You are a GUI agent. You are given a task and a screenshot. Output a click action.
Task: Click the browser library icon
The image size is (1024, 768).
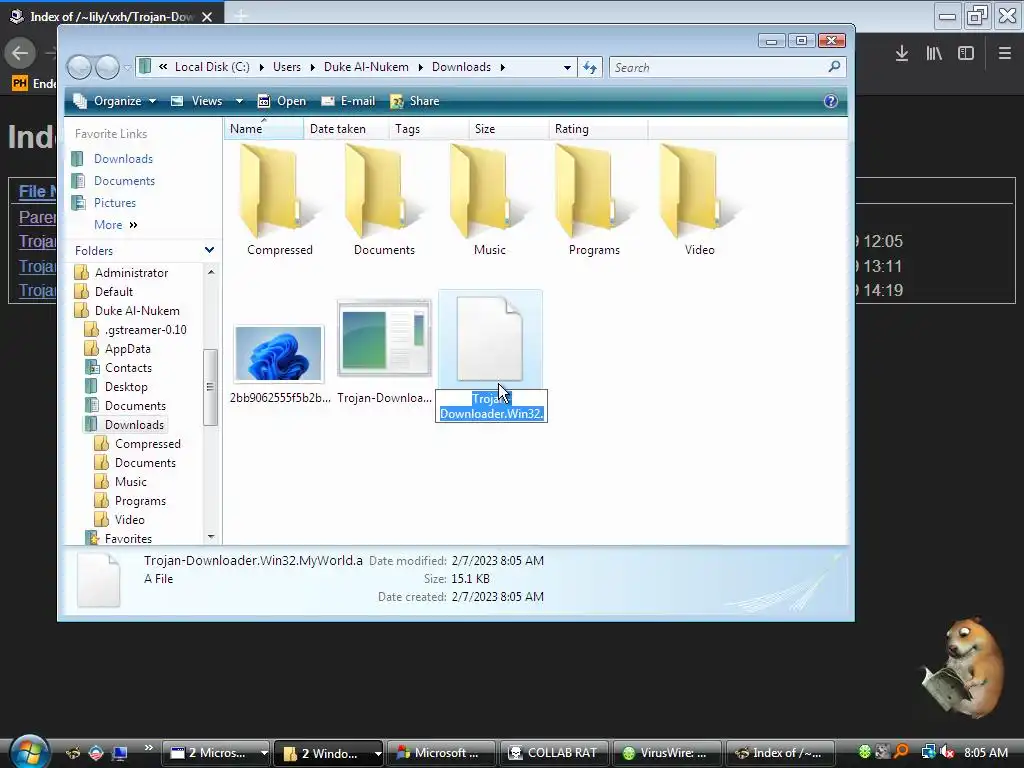[934, 53]
